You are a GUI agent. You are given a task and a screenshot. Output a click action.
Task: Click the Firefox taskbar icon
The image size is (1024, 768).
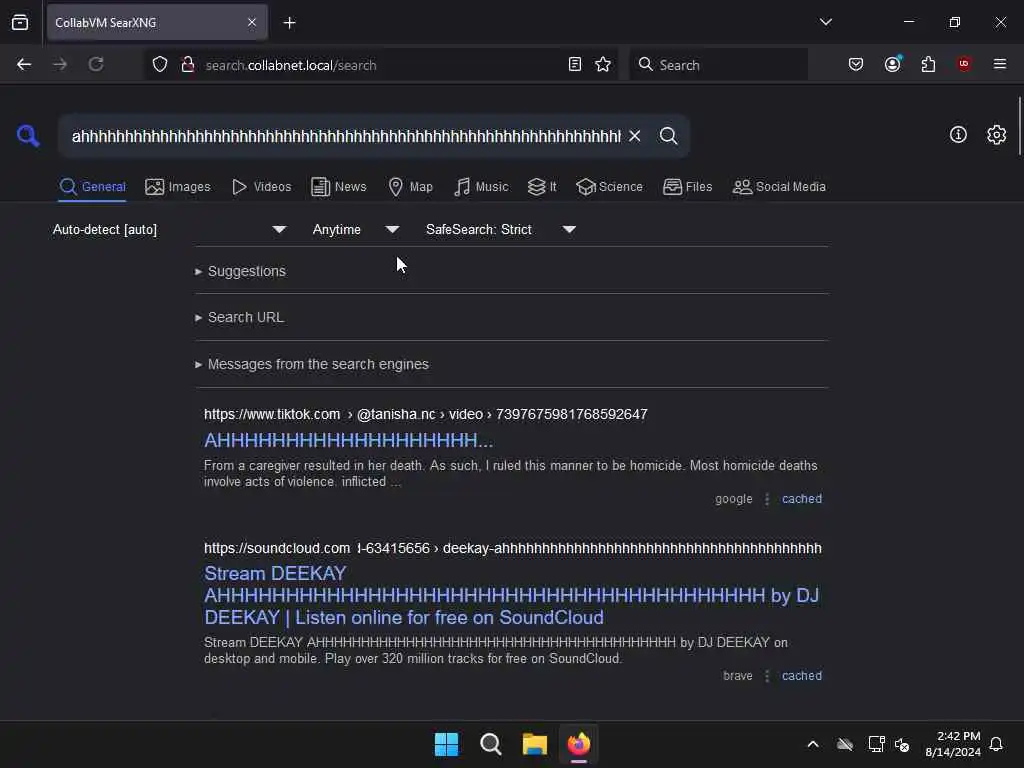(579, 744)
